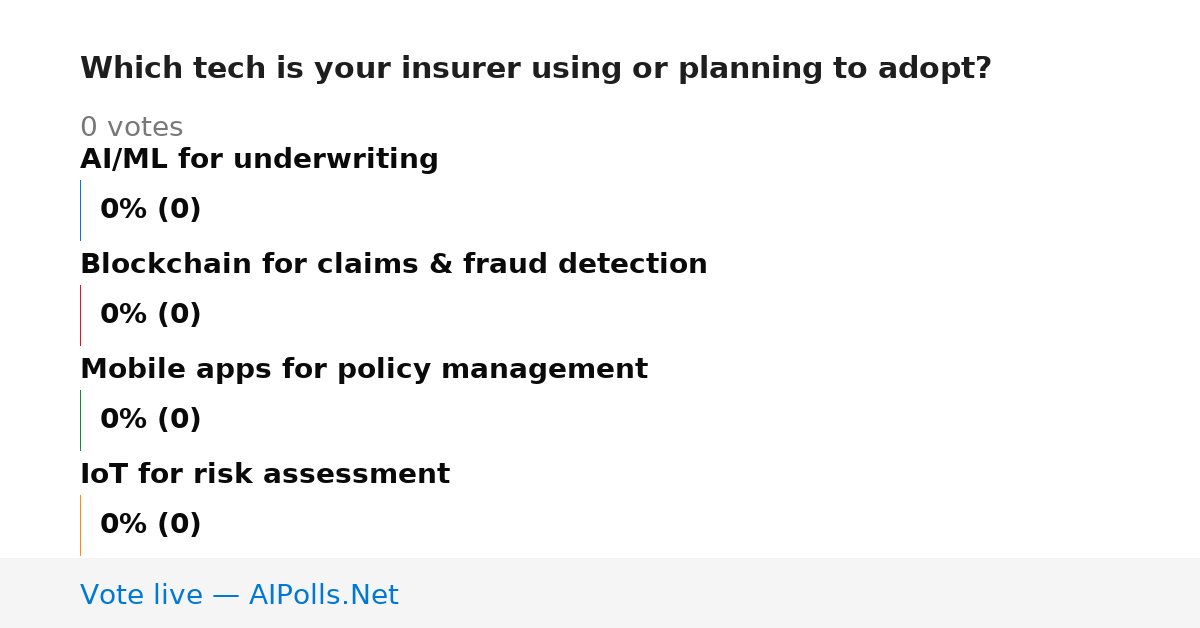
Task: Click the poll question heading
Action: (535, 69)
